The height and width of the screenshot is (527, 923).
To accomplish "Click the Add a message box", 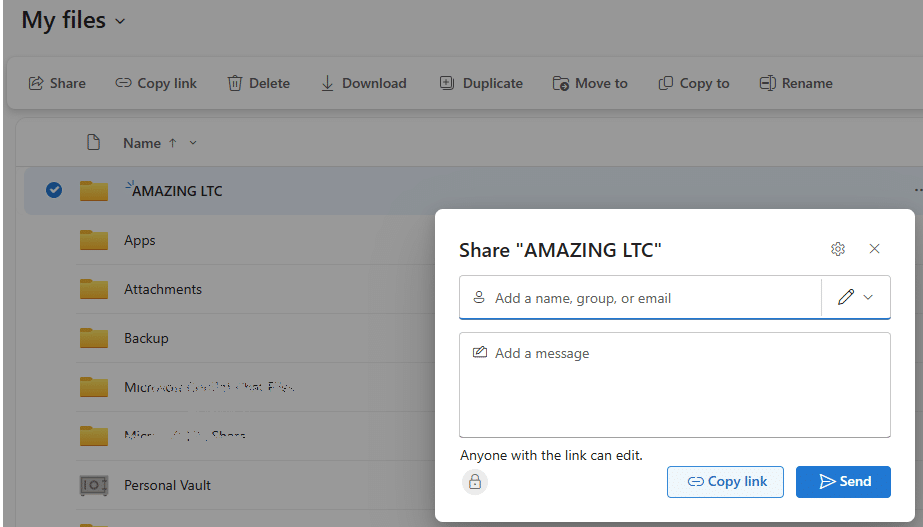I will [x=675, y=385].
